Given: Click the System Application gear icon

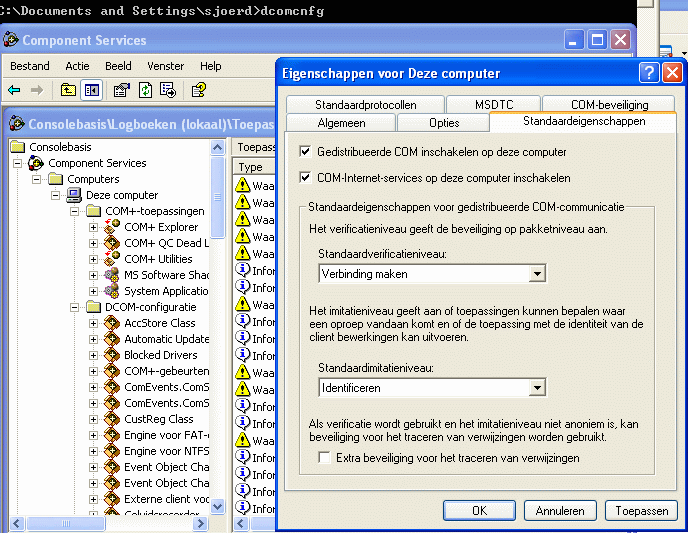Looking at the screenshot, I should tap(112, 291).
